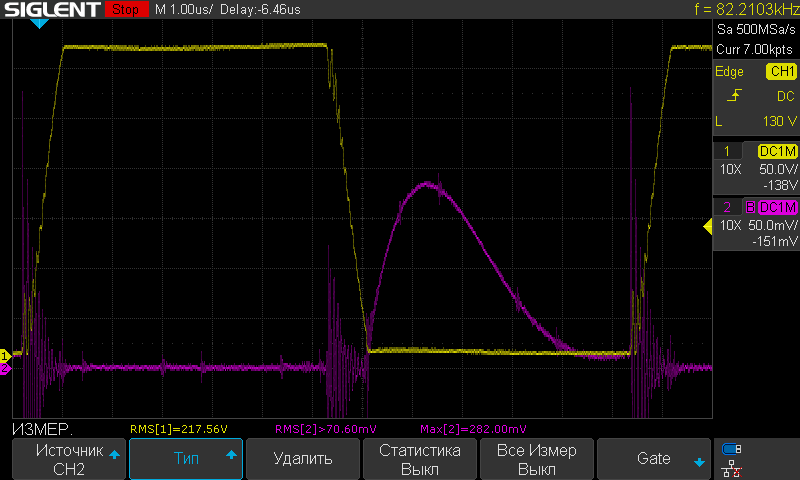The width and height of the screenshot is (800, 480).
Task: Open the Gate submenu
Action: (x=654, y=459)
